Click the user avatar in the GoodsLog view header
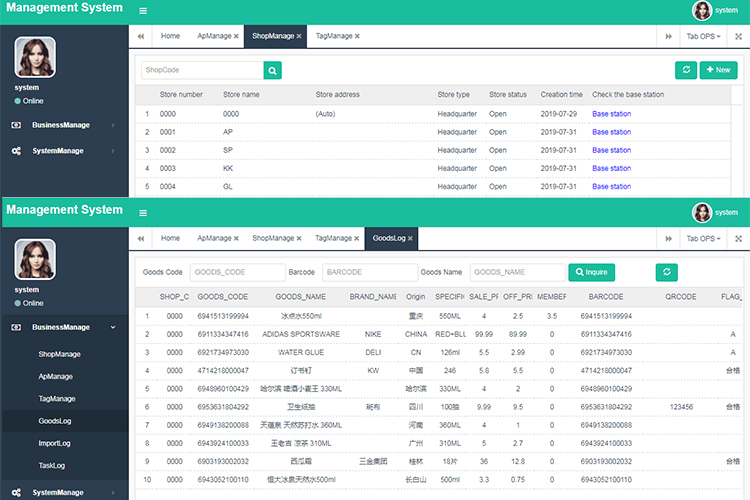Screen dimensions: 750x500 (702, 212)
